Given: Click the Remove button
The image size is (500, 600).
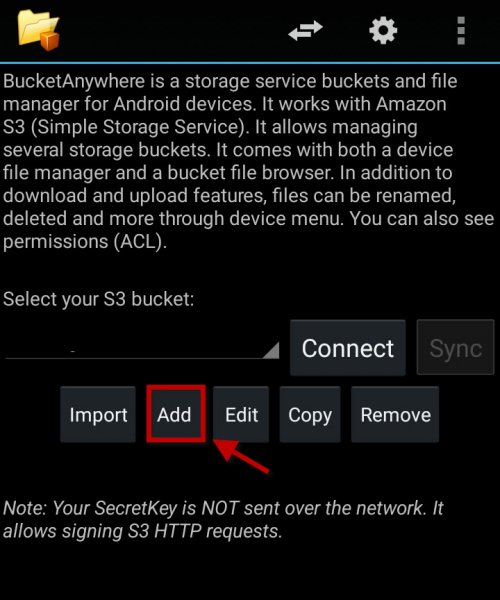Looking at the screenshot, I should click(x=395, y=414).
